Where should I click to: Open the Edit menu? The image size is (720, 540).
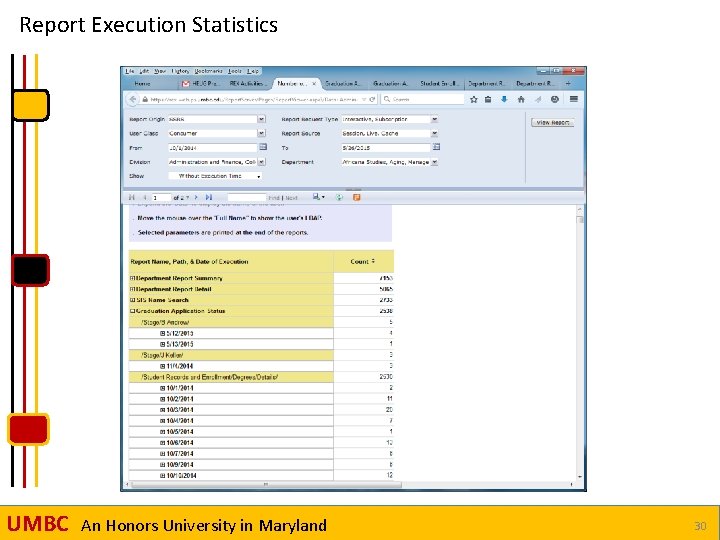point(144,71)
